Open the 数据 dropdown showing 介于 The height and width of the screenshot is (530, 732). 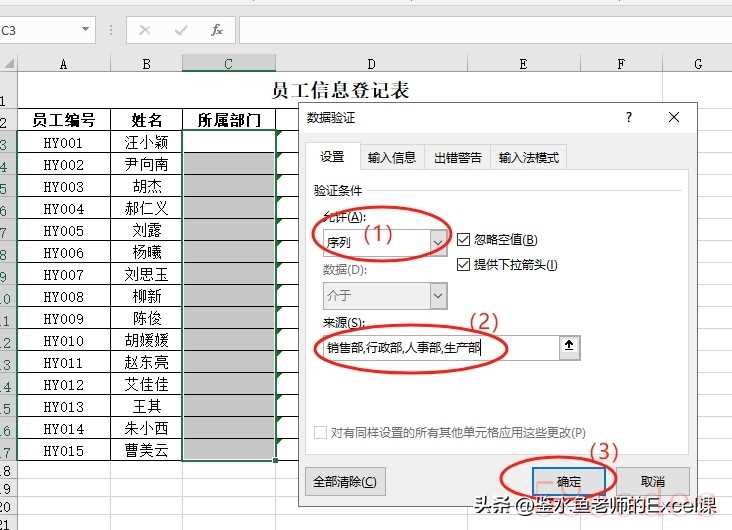click(x=437, y=296)
